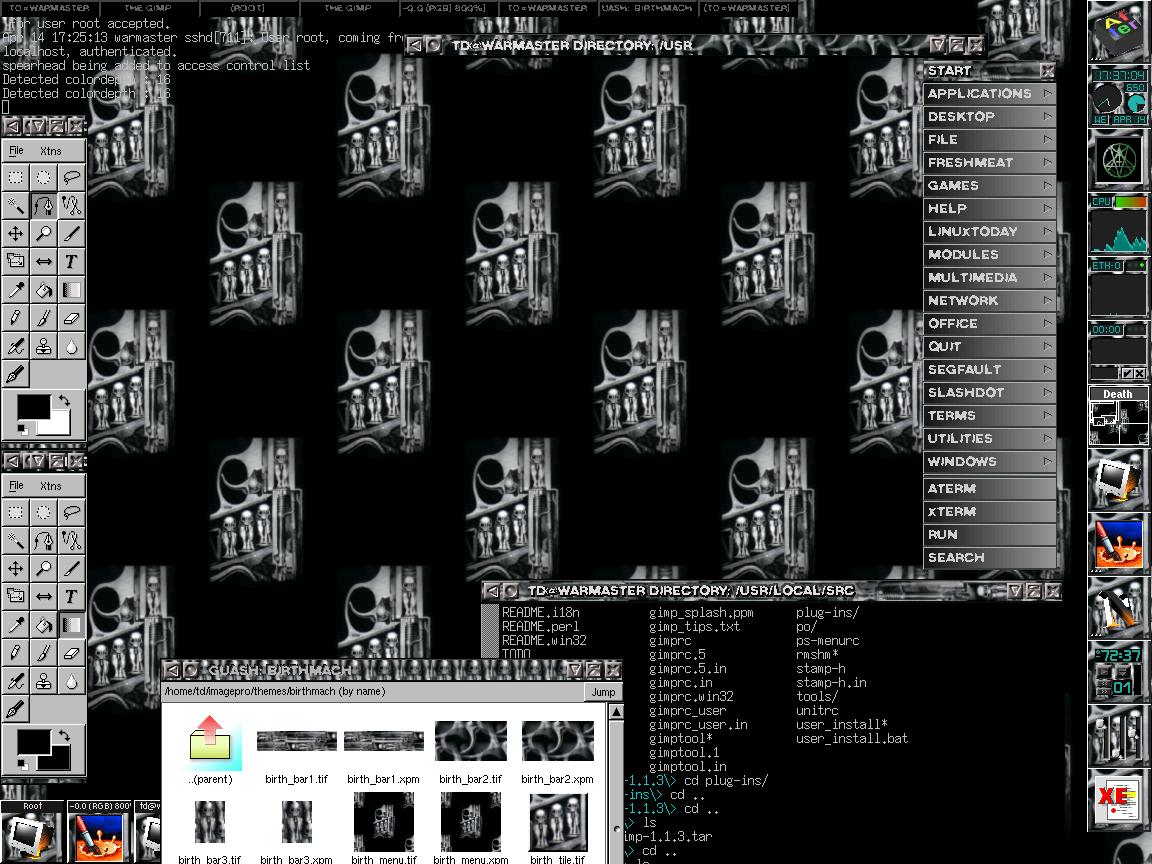Click the pentagram dock applet icon
Image resolution: width=1152 pixels, height=864 pixels.
click(1117, 161)
